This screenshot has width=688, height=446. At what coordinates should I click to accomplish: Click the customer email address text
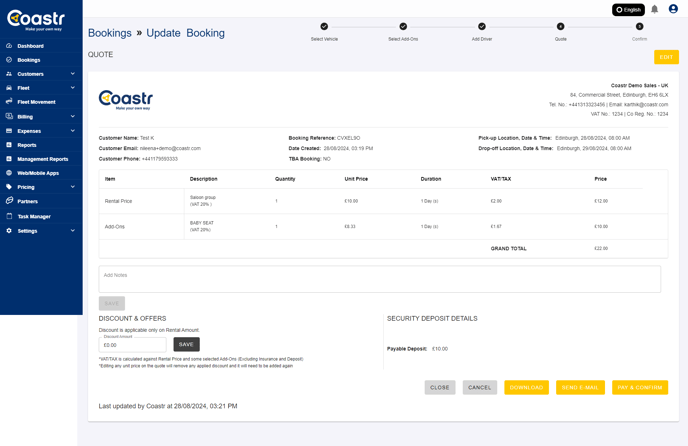[170, 148]
